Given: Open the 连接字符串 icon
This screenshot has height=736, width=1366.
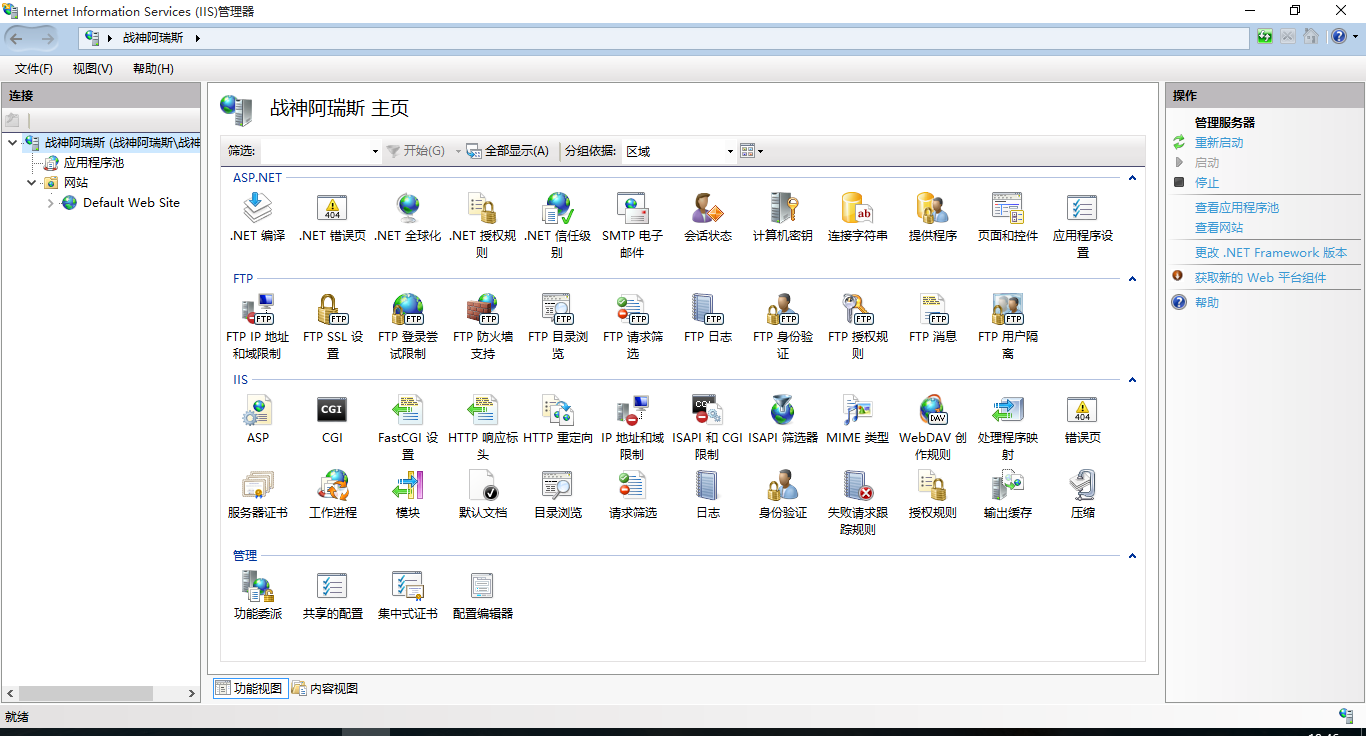Looking at the screenshot, I should [x=858, y=208].
